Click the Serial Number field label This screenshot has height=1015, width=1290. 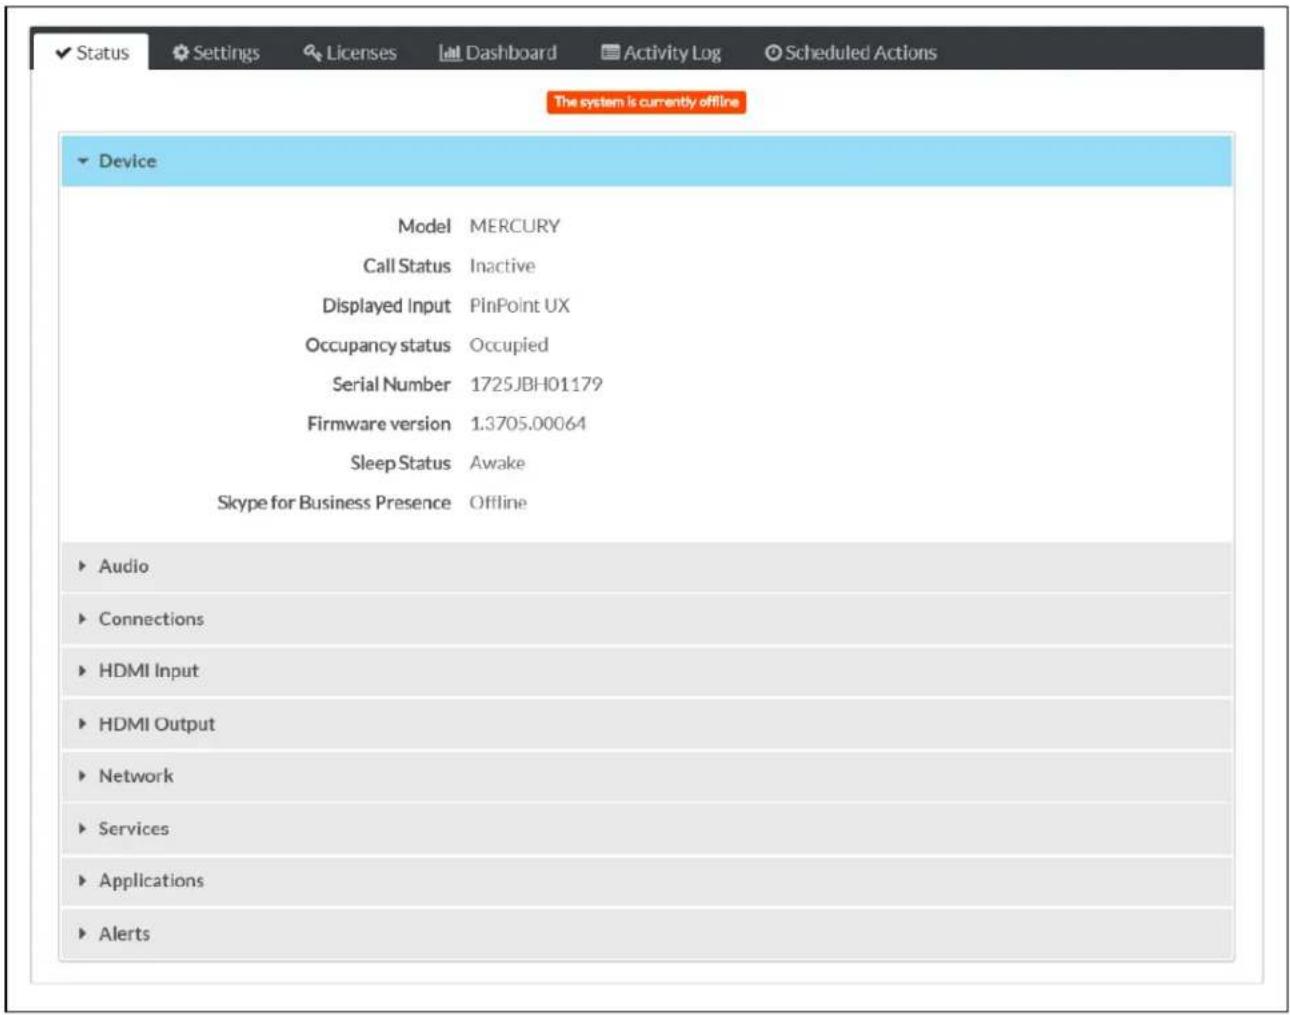[391, 384]
